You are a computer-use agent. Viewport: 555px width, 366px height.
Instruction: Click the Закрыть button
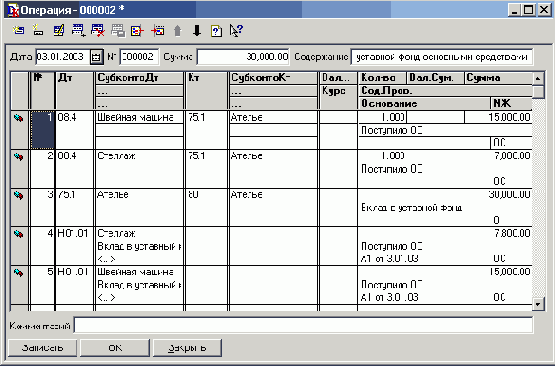pos(187,348)
